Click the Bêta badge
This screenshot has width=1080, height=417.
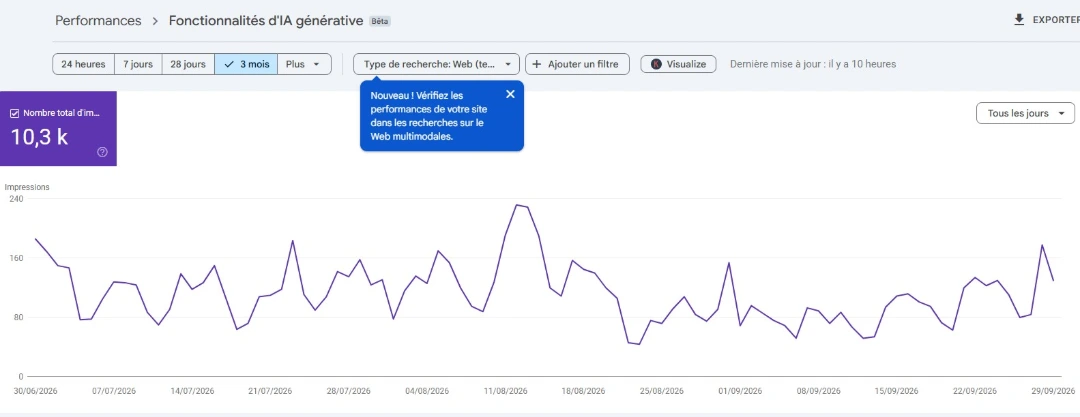click(380, 21)
